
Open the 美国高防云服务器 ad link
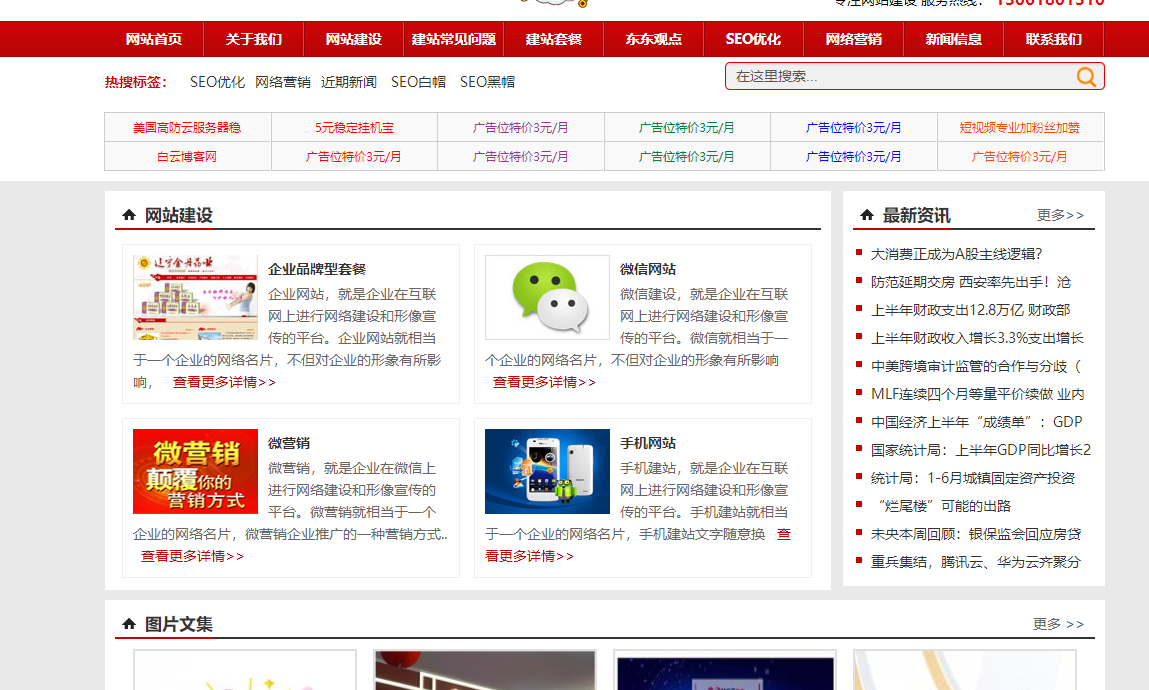(187, 127)
